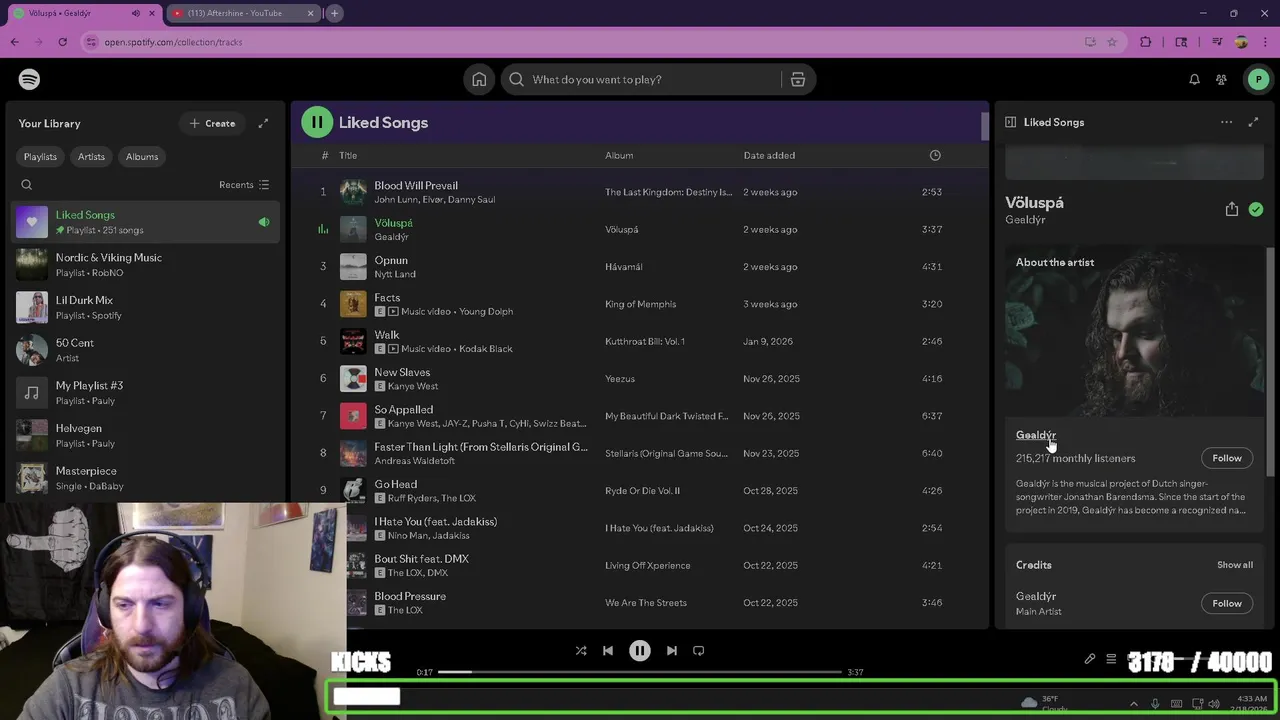Open Nordic & Viking Music playlist
Screen dimensions: 1280x720
coord(146,265)
